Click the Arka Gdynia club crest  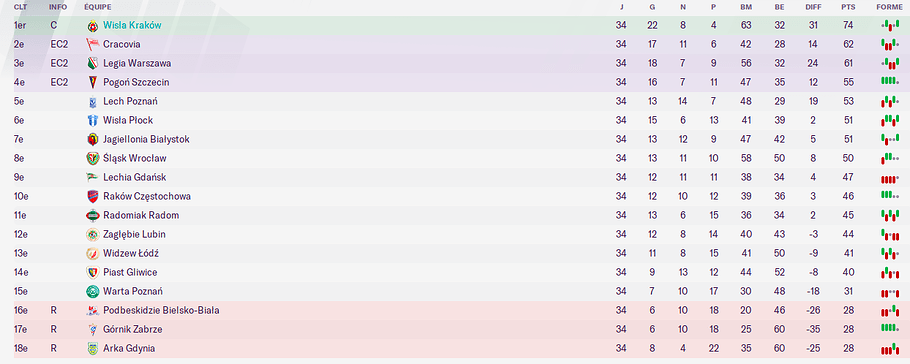(x=92, y=348)
